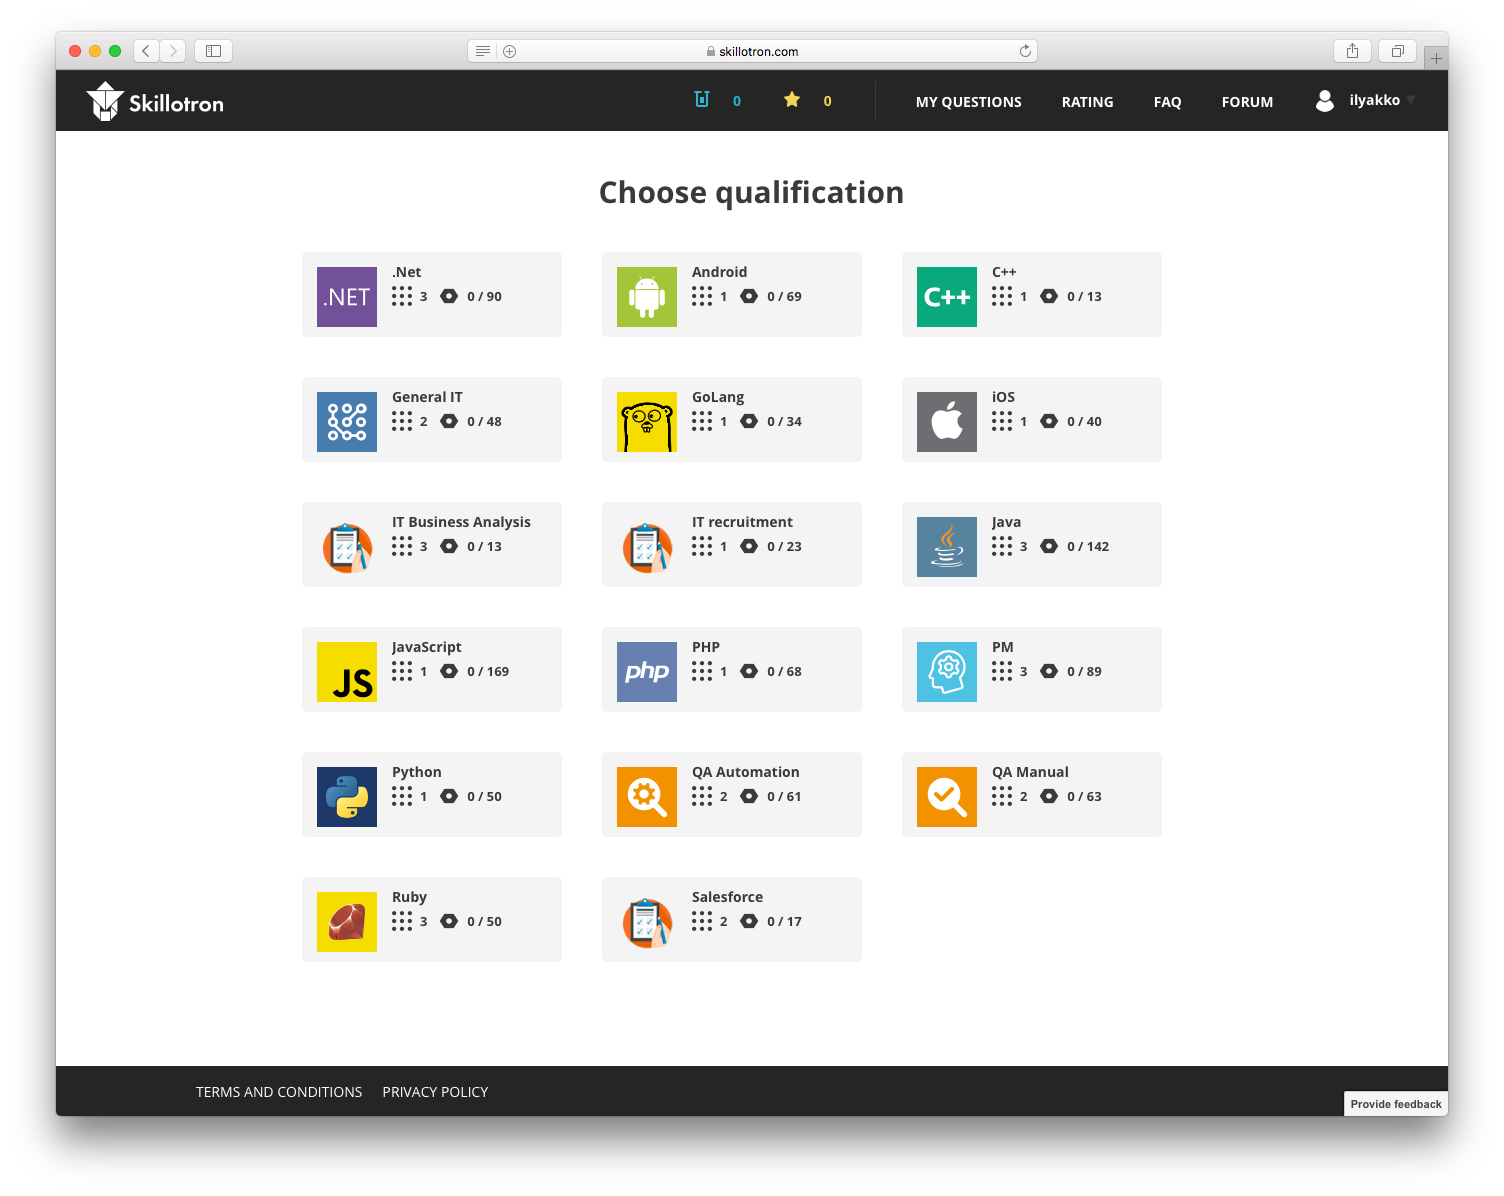Expand the ilyakko user dropdown
This screenshot has height=1196, width=1504.
point(1366,100)
